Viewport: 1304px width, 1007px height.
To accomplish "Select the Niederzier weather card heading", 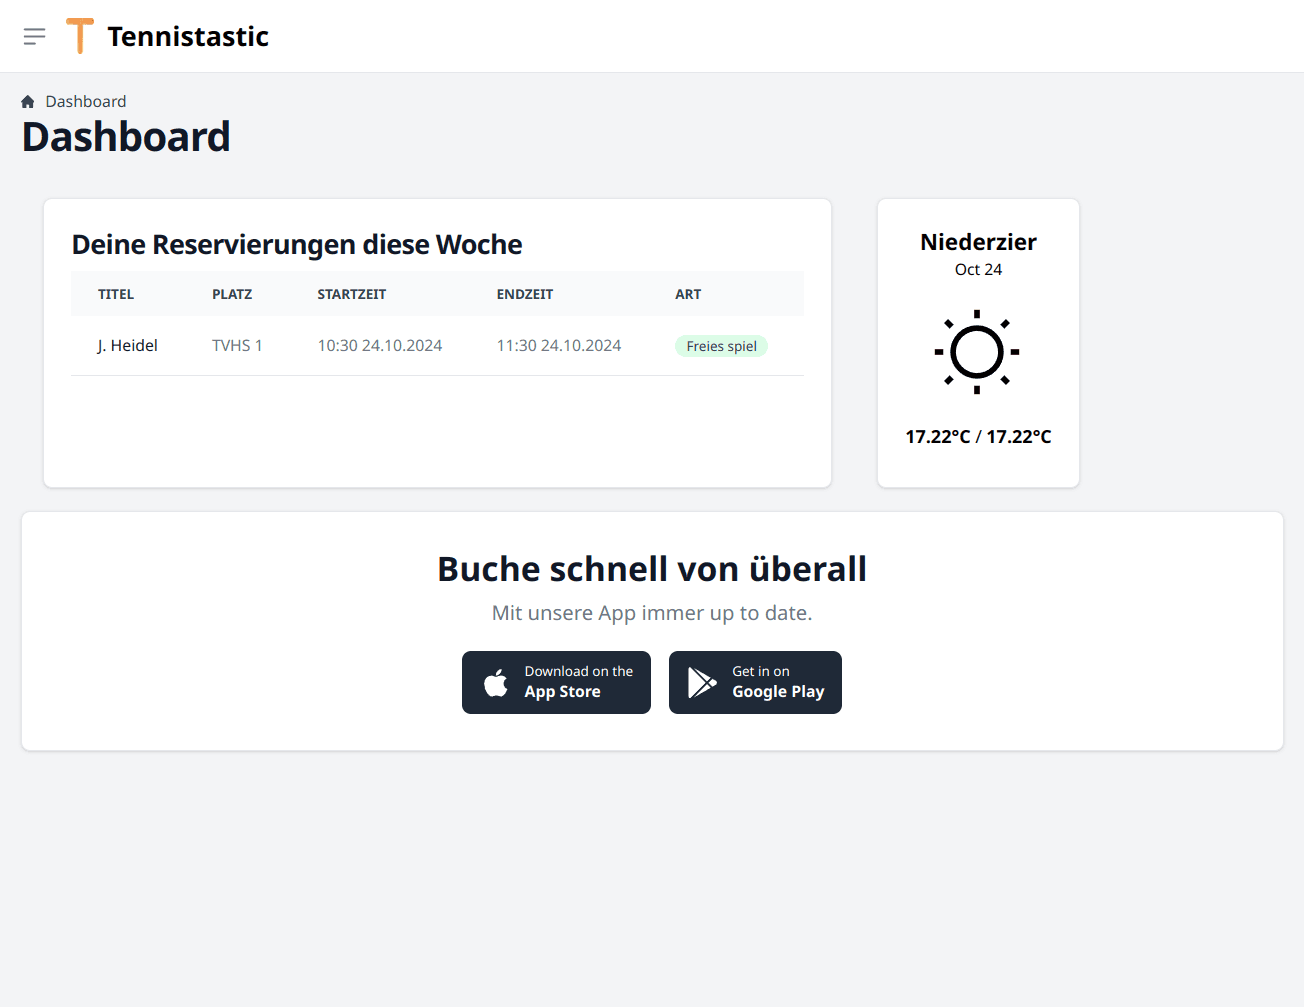I will pyautogui.click(x=977, y=242).
